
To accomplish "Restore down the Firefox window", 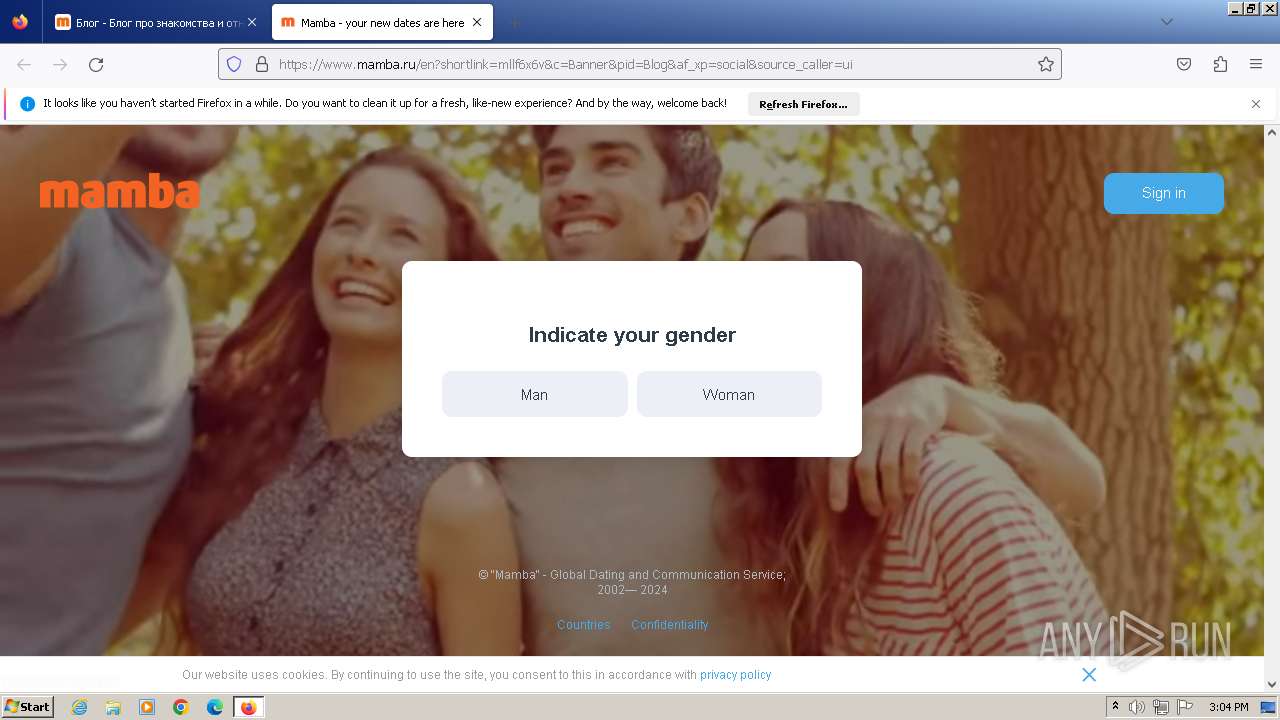I will 1252,8.
